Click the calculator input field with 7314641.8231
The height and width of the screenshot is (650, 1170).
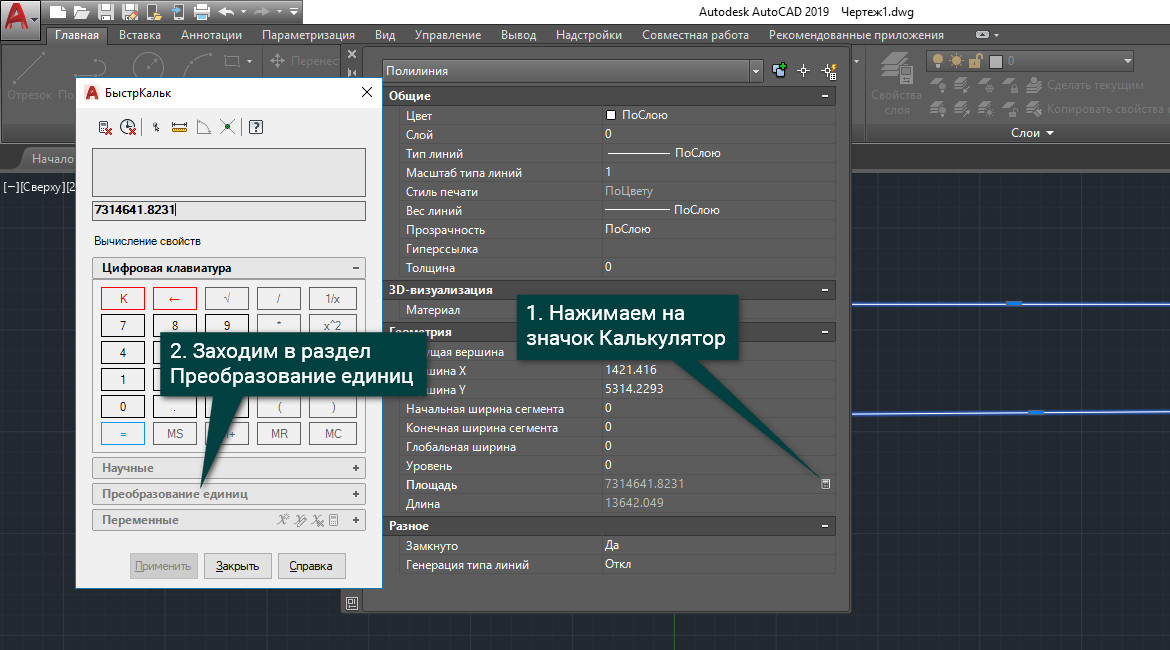[228, 211]
